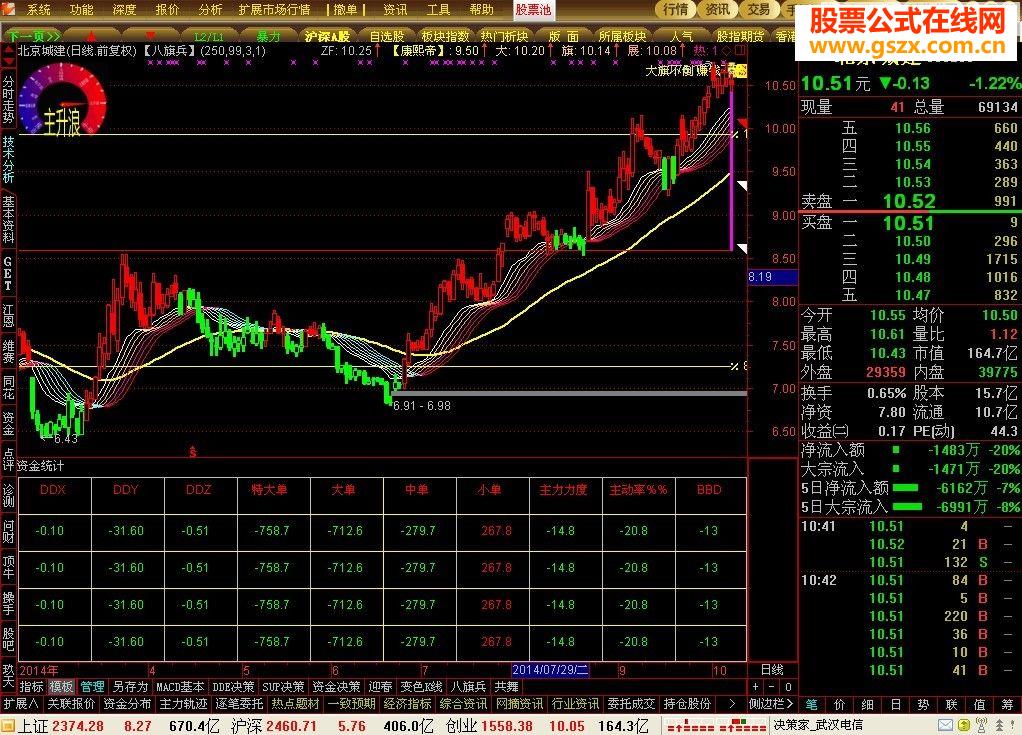Click the 管理 tab below the chart
This screenshot has height=735, width=1022.
[92, 687]
